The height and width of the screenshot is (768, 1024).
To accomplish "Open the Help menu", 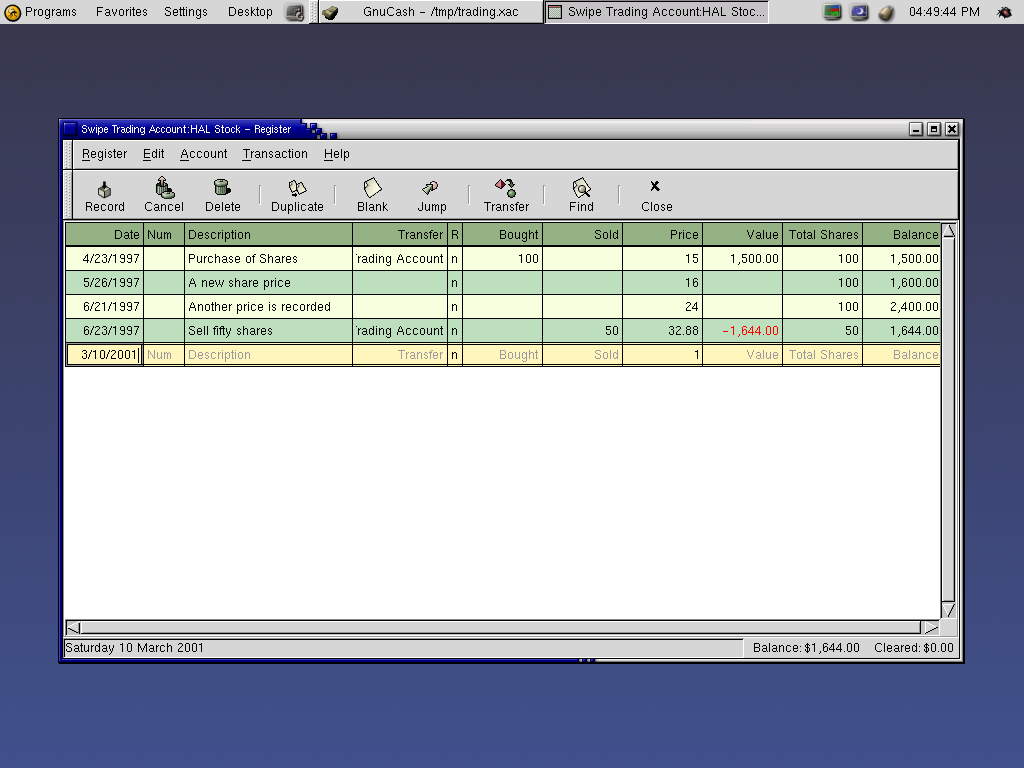I will 336,154.
